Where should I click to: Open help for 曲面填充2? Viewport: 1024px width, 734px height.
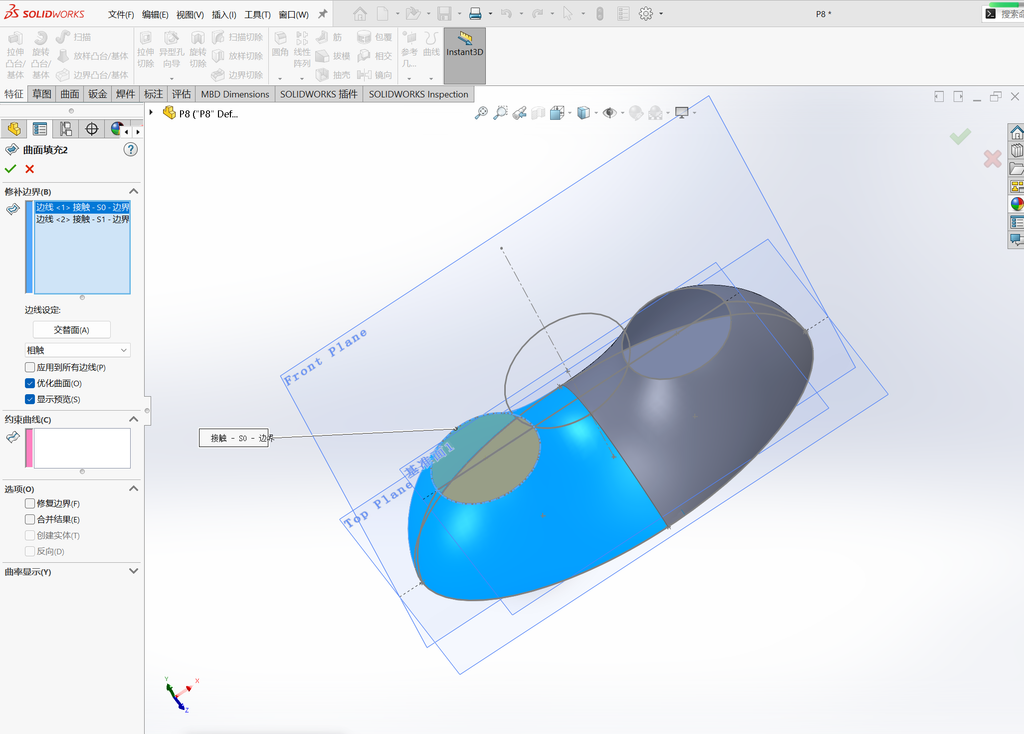click(131, 150)
